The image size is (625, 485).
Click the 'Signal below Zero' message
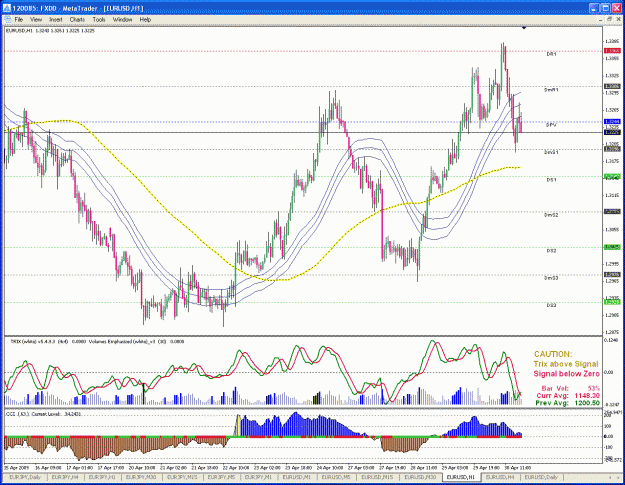[566, 374]
